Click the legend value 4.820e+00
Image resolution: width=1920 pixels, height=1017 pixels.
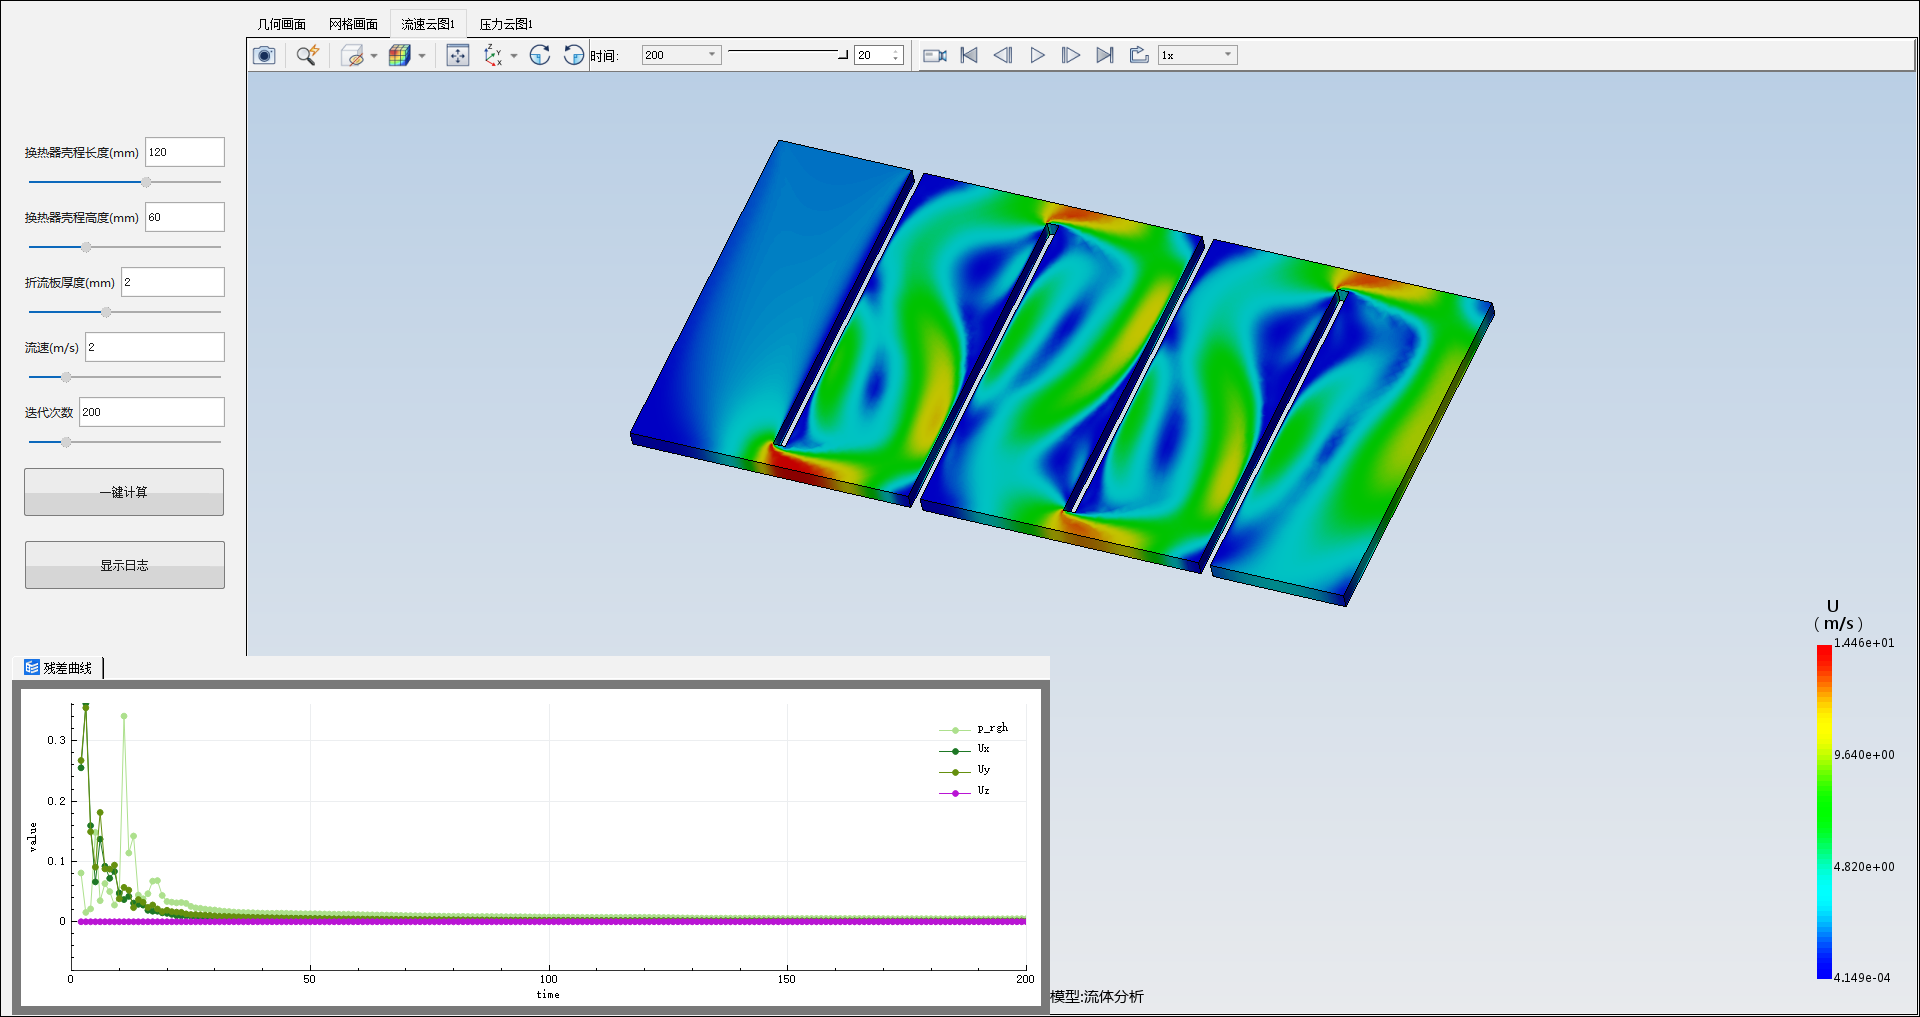pos(1864,867)
